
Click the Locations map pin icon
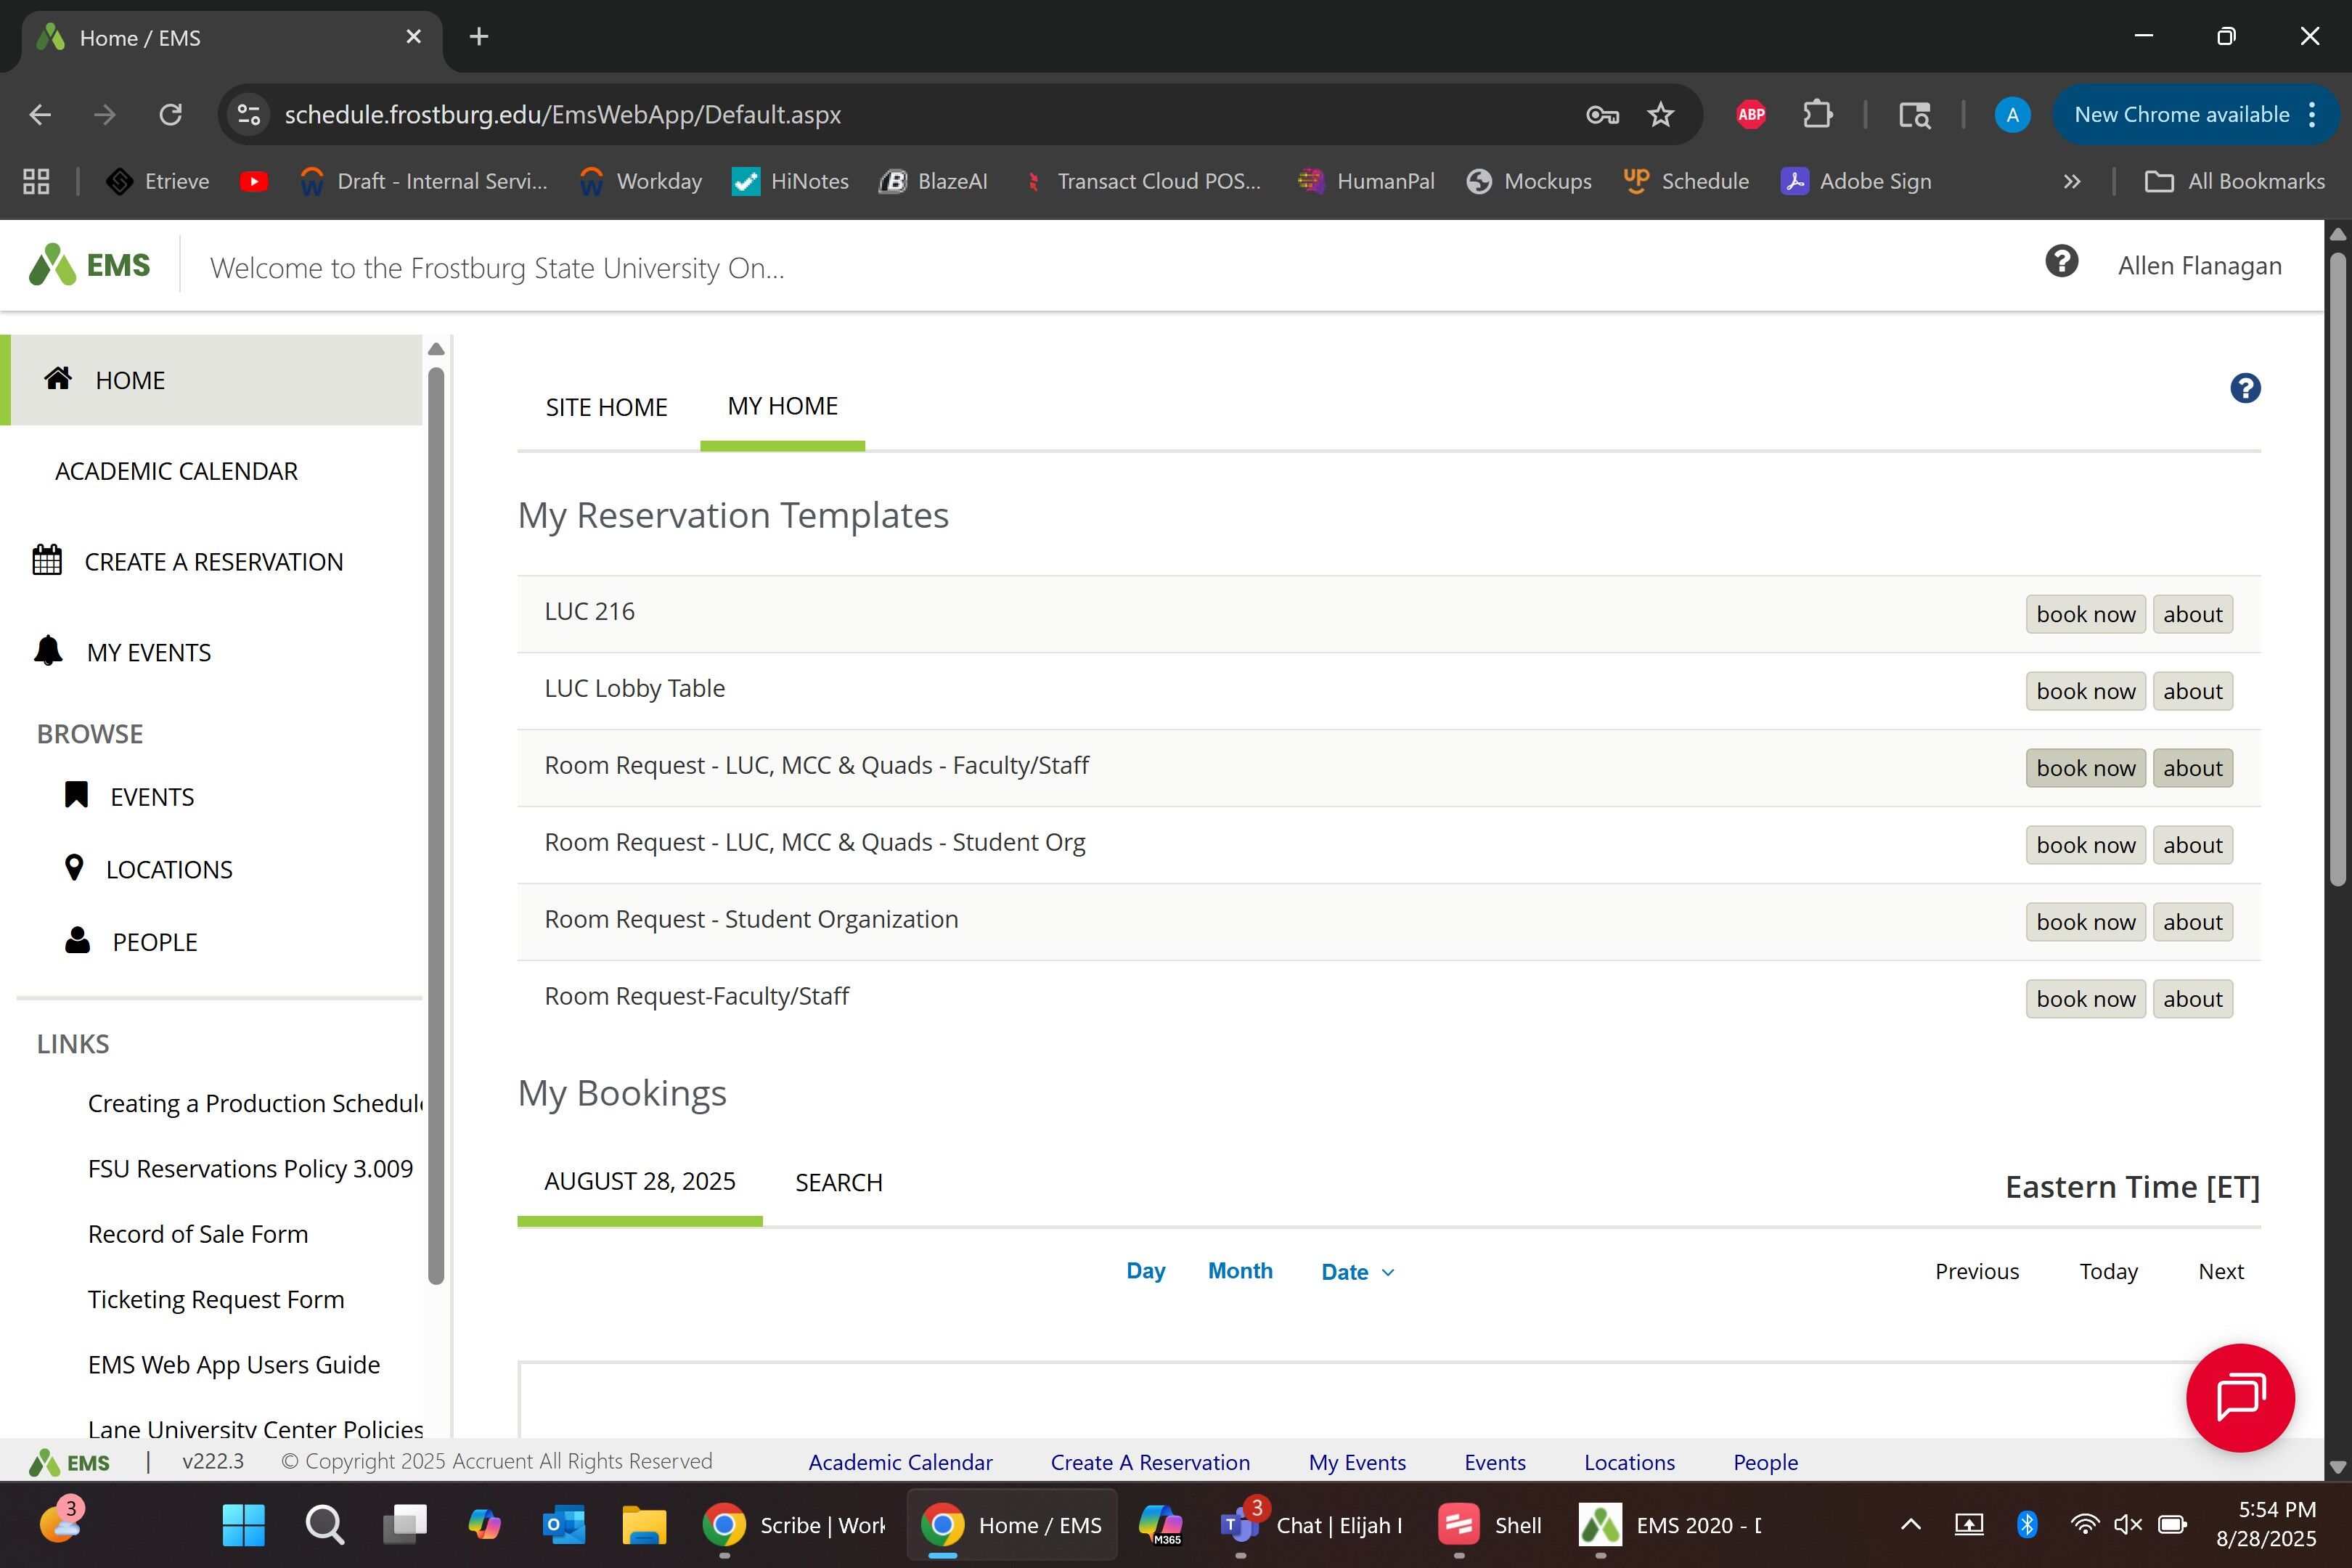click(74, 868)
